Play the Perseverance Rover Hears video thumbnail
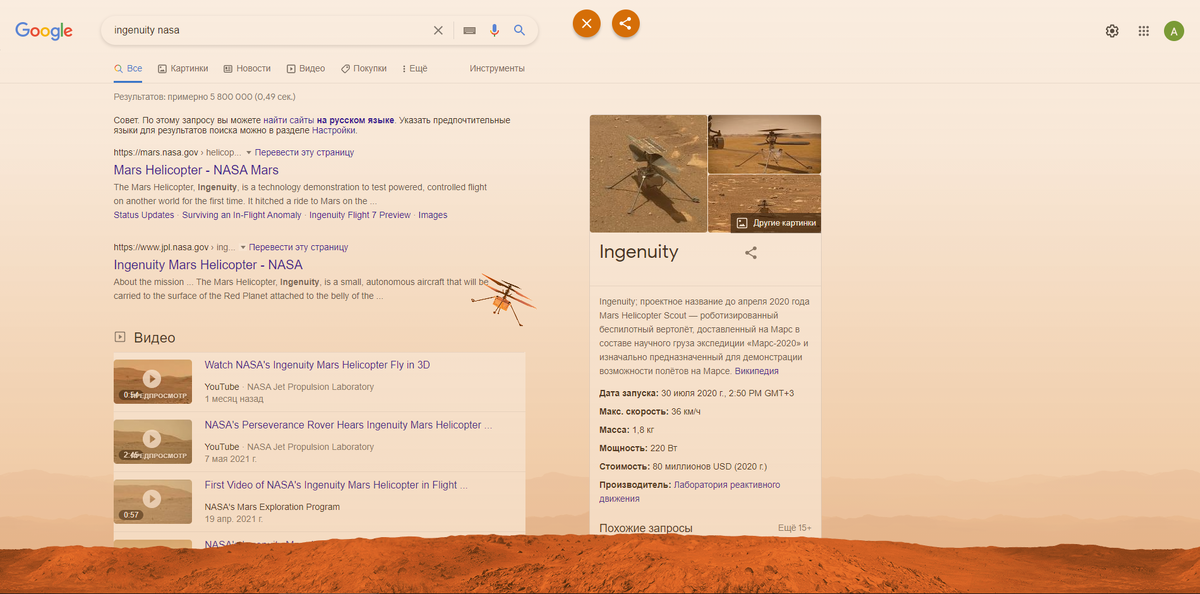Screen dimensions: 1200x594 pos(152,441)
